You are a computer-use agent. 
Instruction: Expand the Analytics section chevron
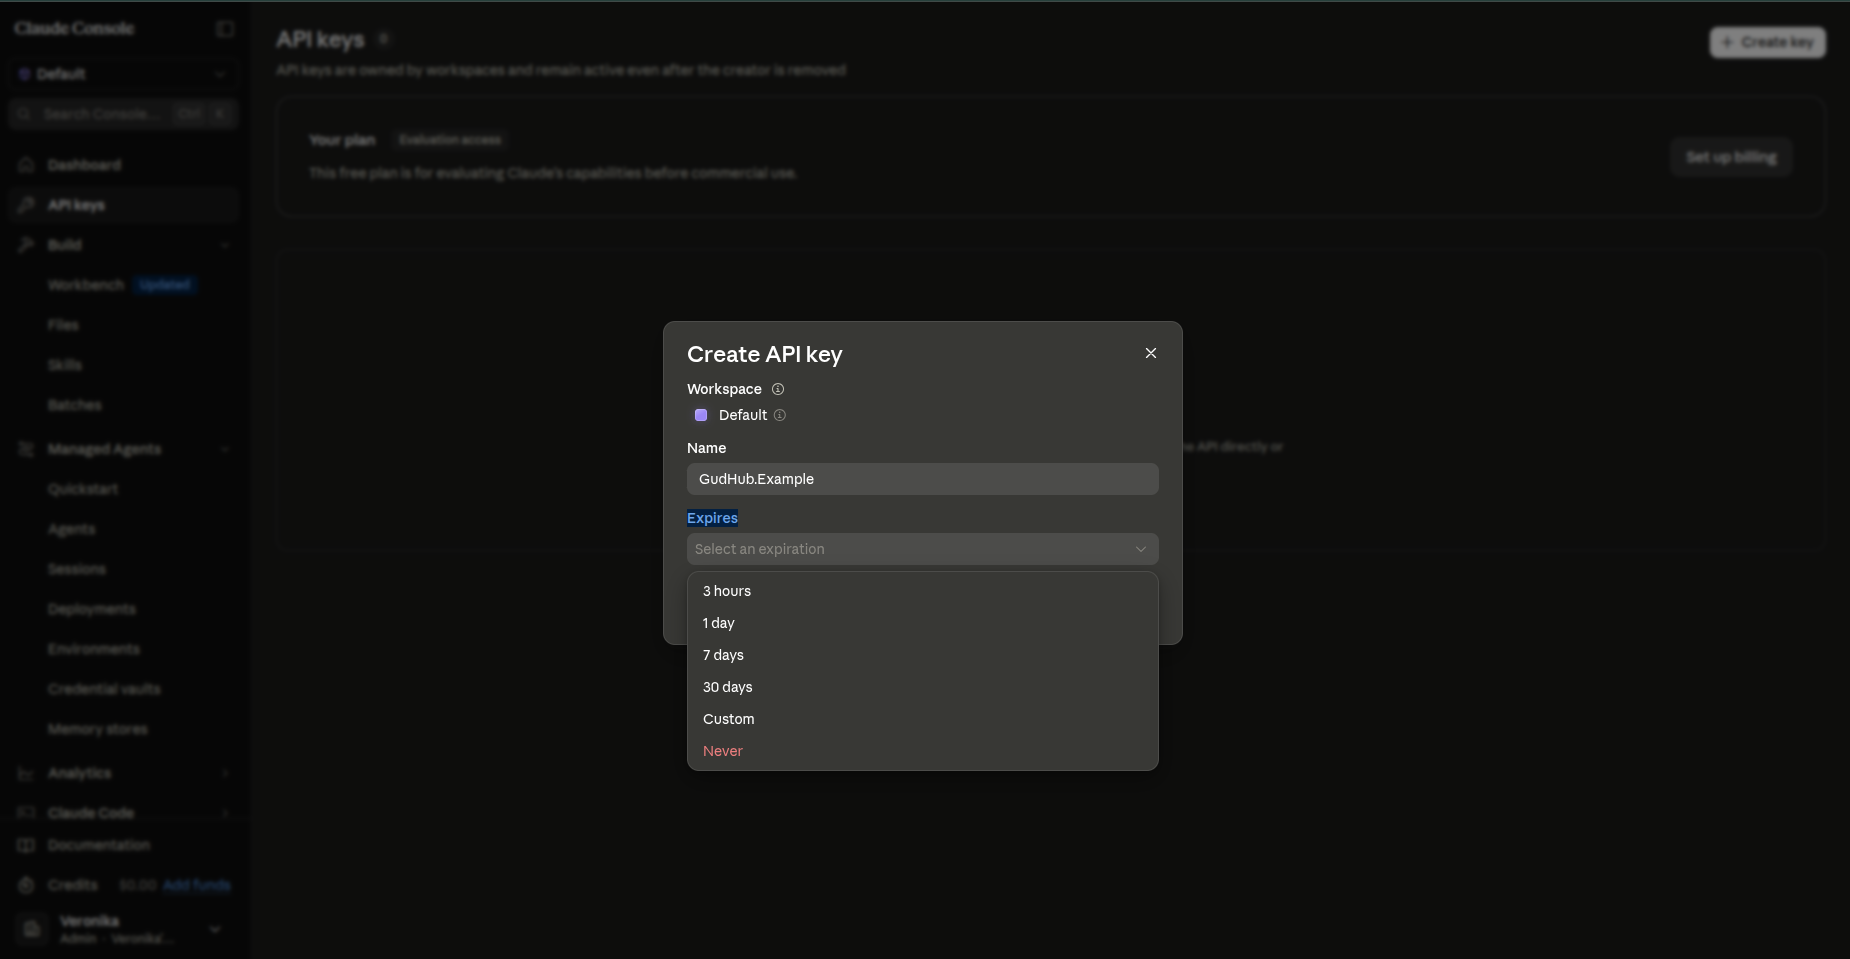coord(225,773)
